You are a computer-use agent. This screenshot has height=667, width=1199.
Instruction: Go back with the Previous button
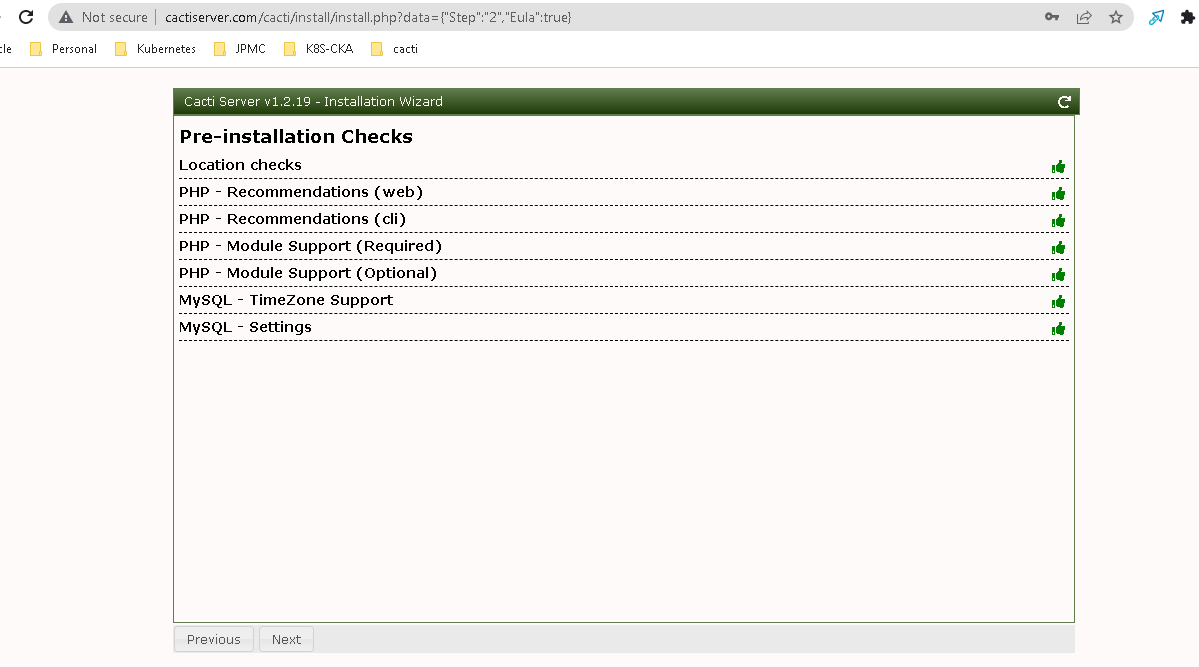coord(213,639)
